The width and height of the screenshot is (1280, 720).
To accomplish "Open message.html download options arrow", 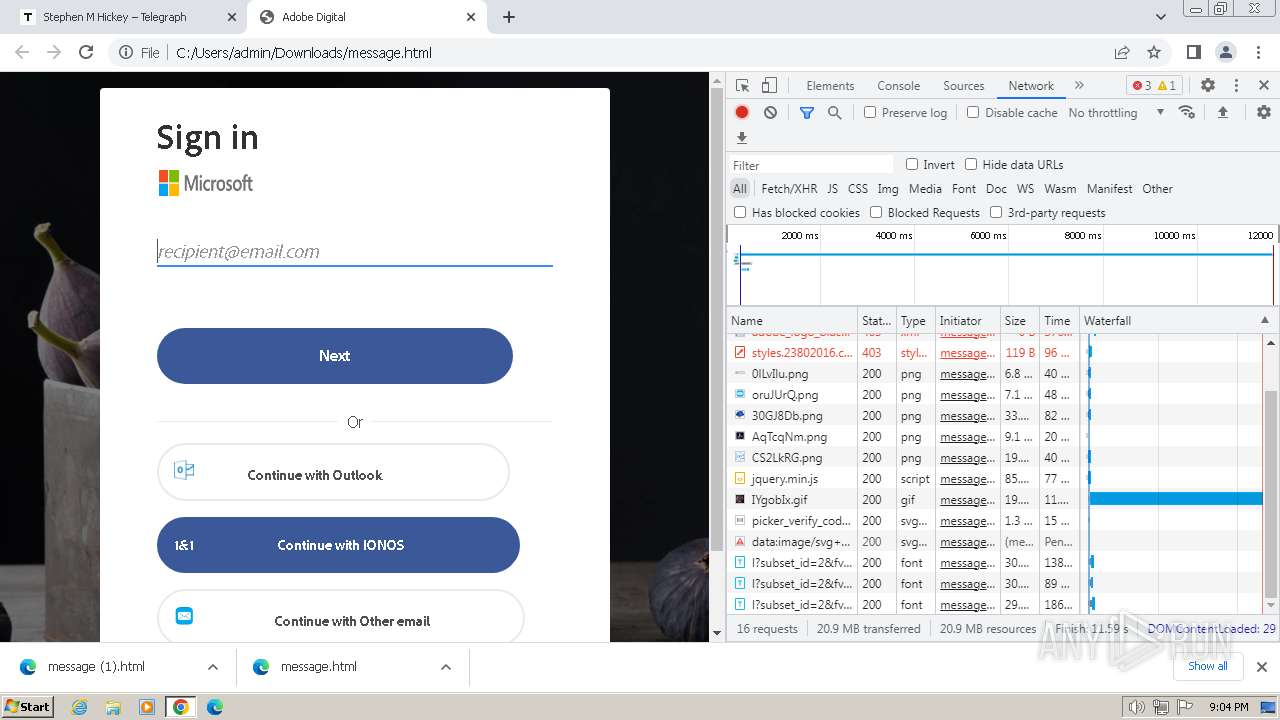I will click(x=446, y=667).
